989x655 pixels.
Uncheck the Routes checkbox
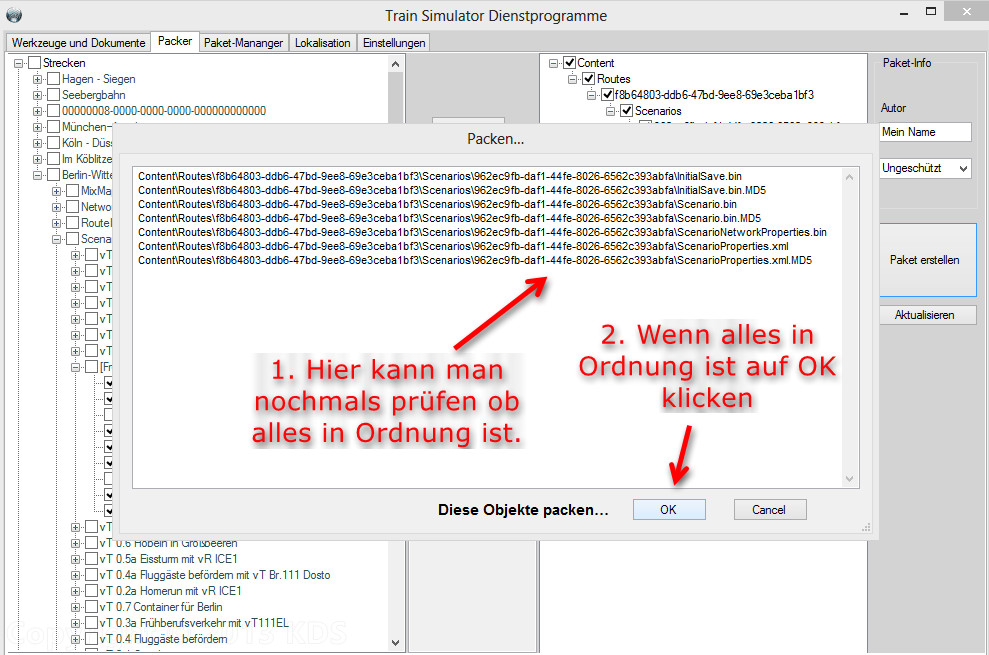tap(588, 79)
